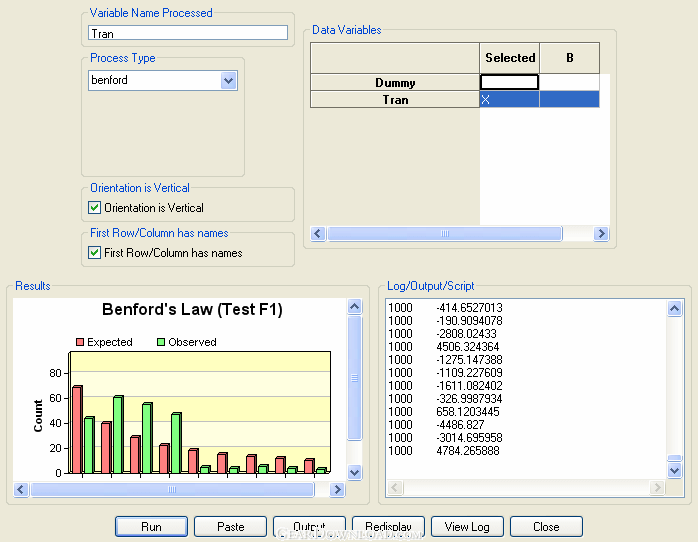Click the Redisplay button
698x542 pixels.
point(388,526)
